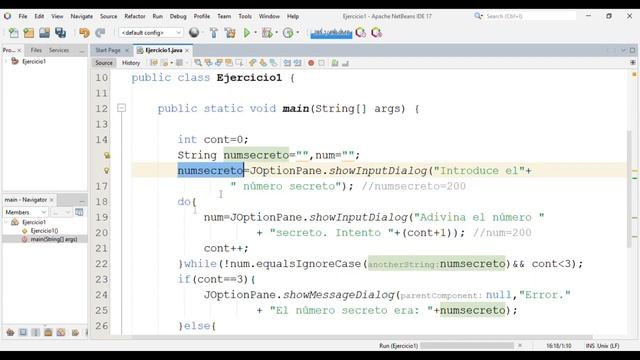This screenshot has height=360, width=640.
Task: Click the Navigator view icon beside Members dropdown
Action: tap(79, 212)
